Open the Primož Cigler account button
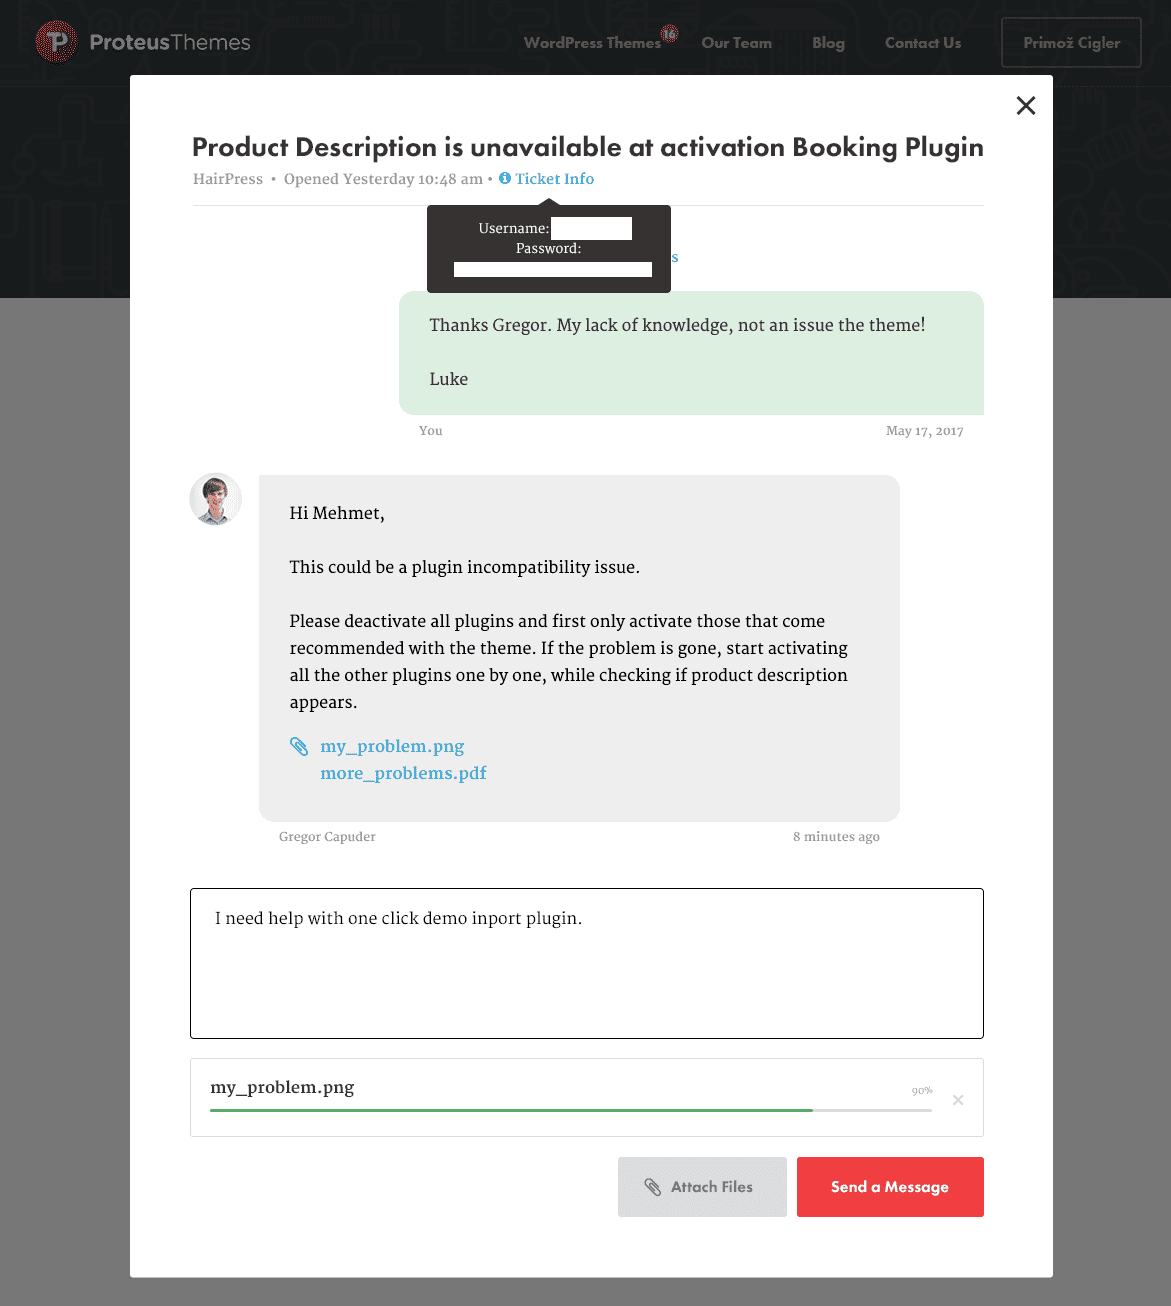Viewport: 1171px width, 1306px height. (1071, 42)
